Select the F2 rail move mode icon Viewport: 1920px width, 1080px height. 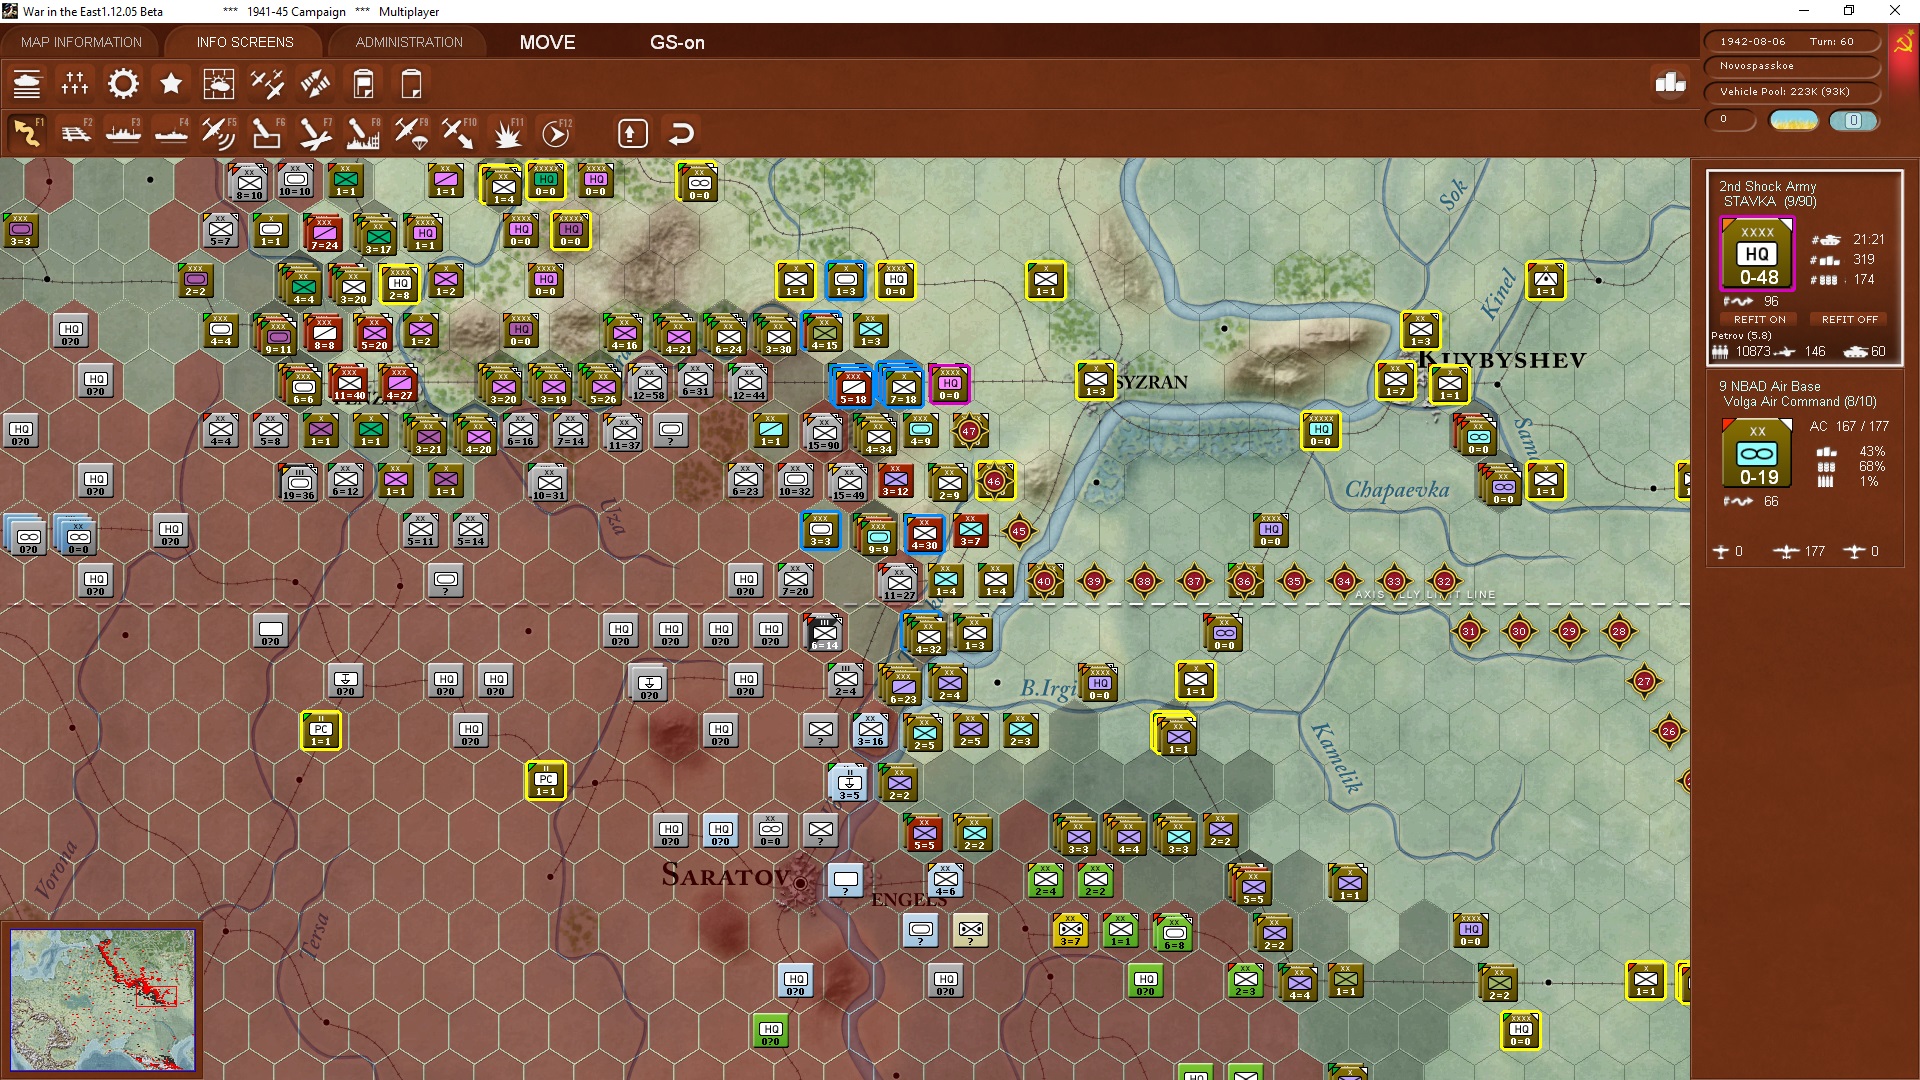click(x=75, y=133)
